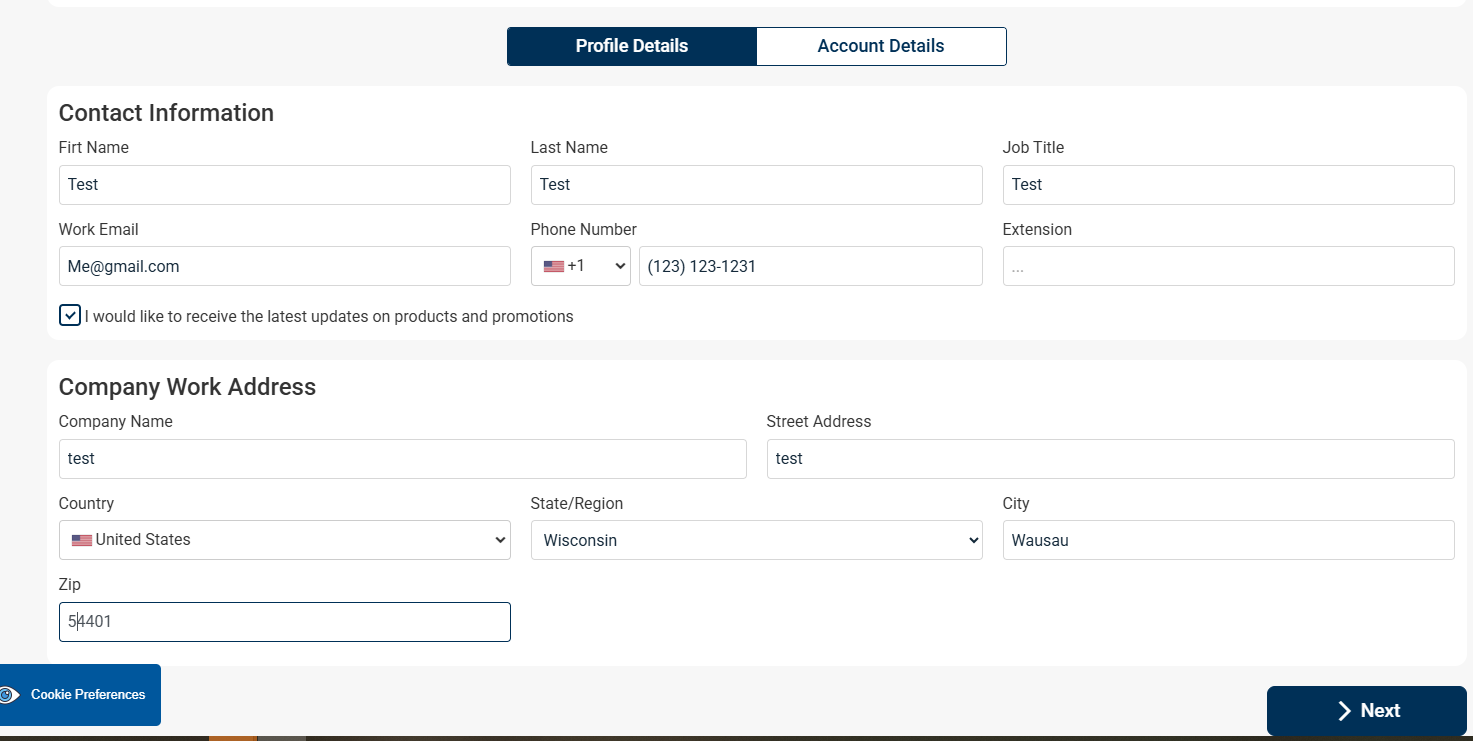Screen dimensions: 1473x741
Task: Open the phone country code +1 dropdown
Action: pos(581,266)
